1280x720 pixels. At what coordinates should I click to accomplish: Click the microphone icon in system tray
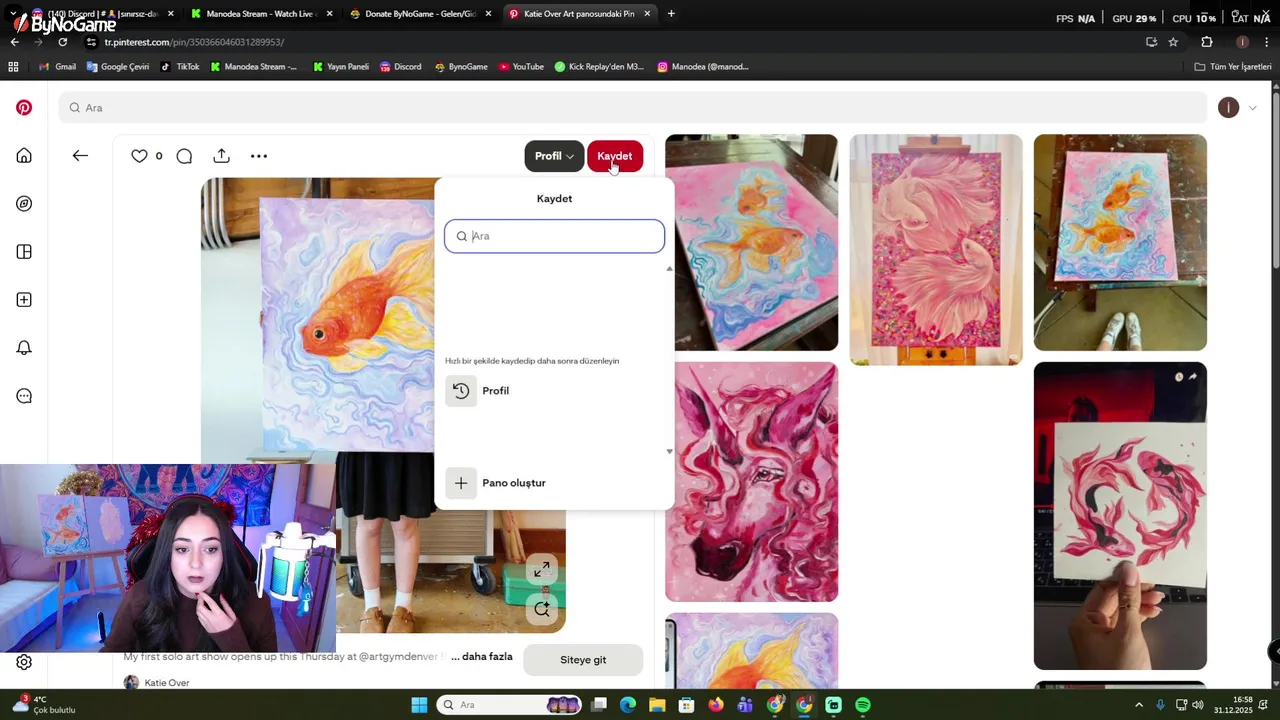click(x=1160, y=705)
